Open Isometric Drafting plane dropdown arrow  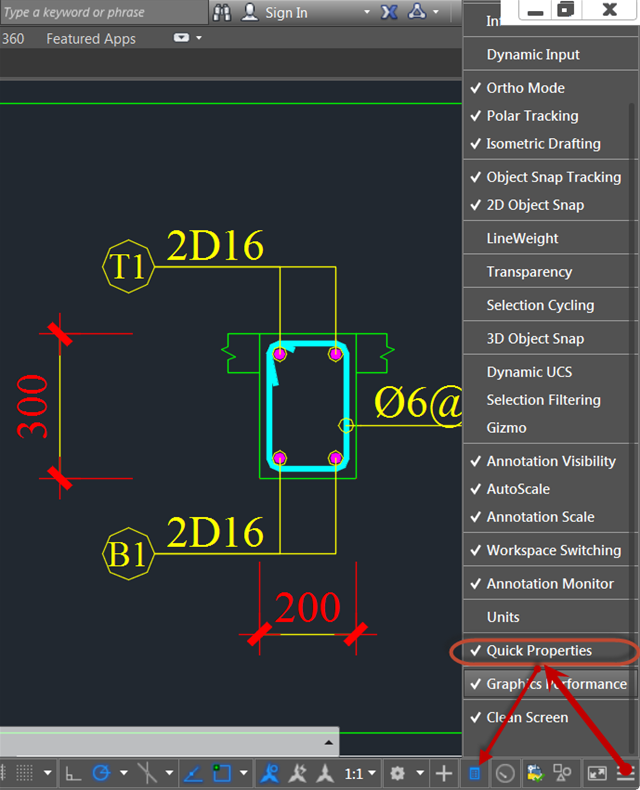pyautogui.click(x=170, y=773)
